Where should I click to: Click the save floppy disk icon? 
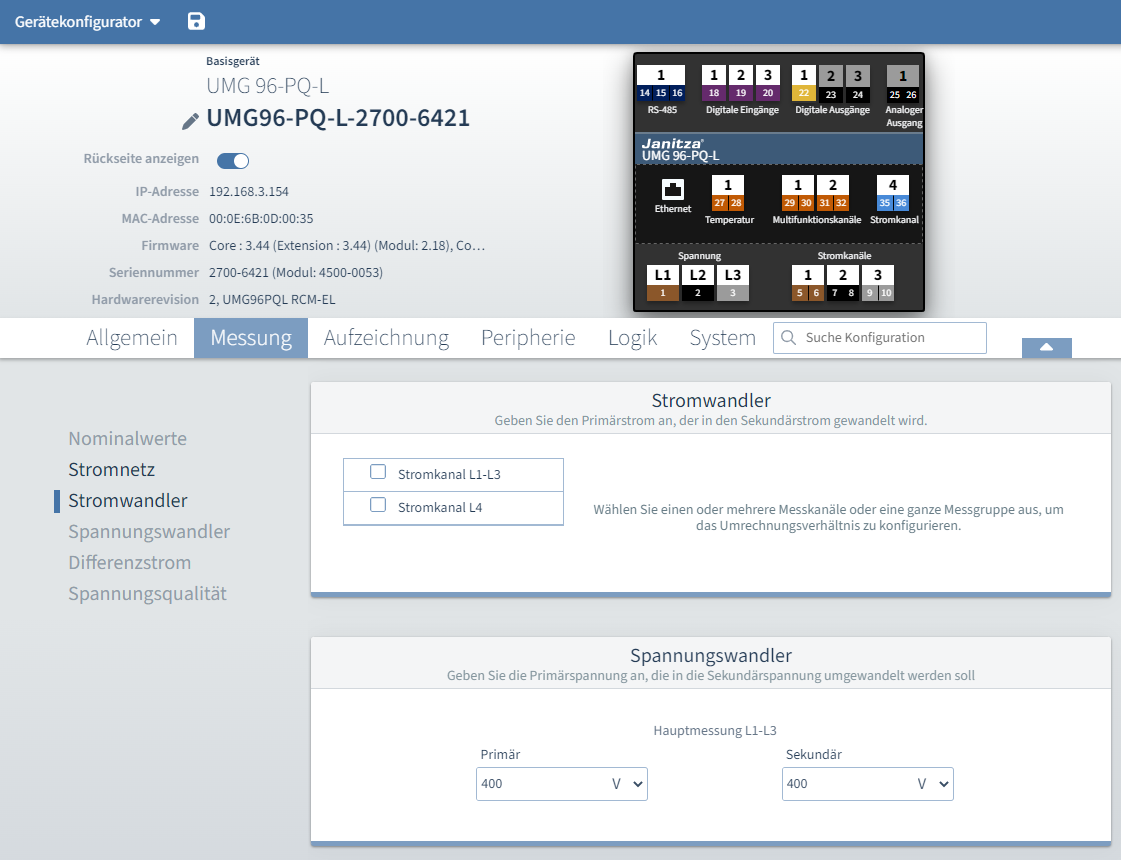[196, 22]
